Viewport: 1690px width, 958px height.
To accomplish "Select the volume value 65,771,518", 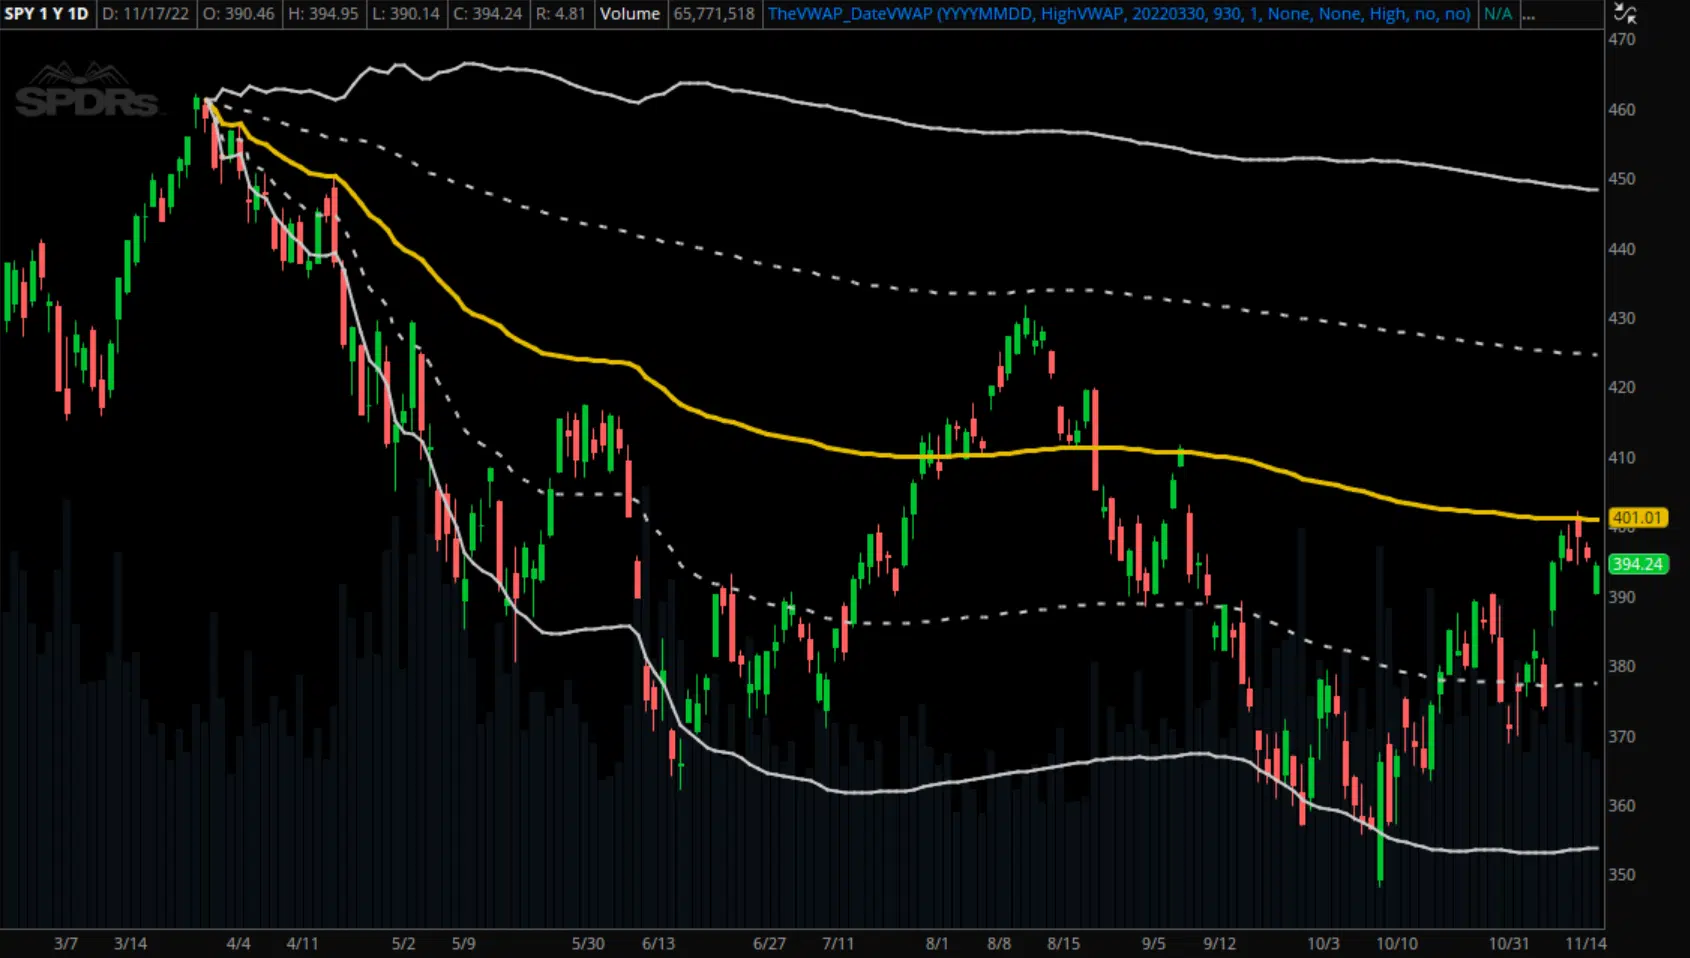I will pos(714,14).
